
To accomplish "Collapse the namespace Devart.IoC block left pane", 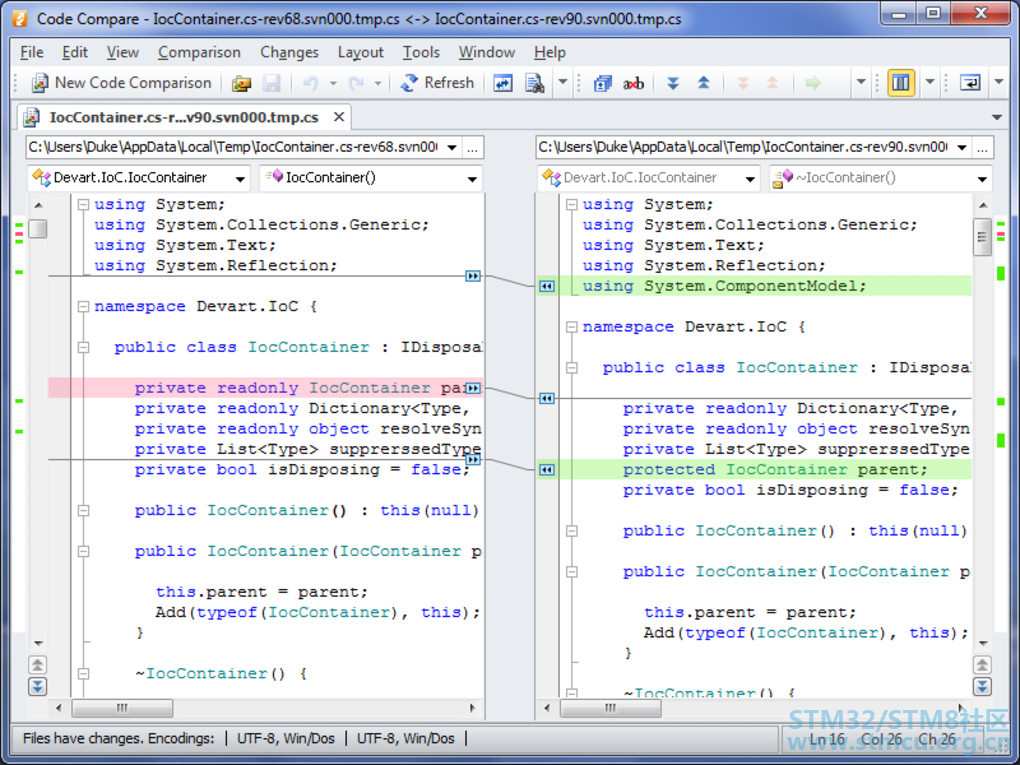I will point(83,306).
